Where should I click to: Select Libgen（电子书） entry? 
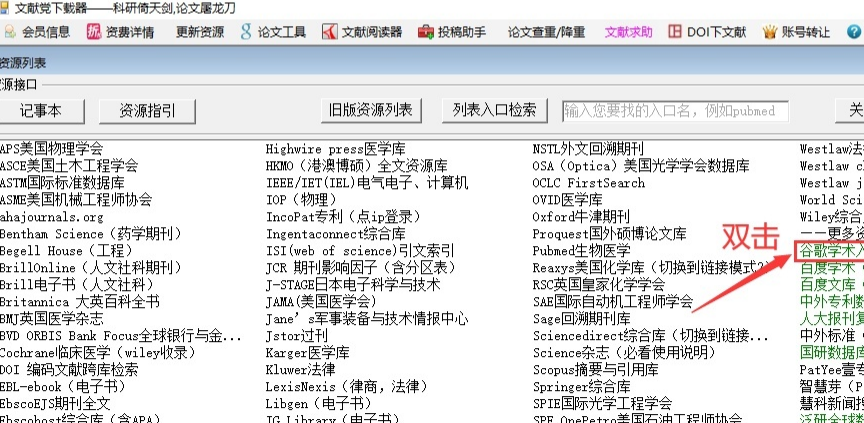318,404
